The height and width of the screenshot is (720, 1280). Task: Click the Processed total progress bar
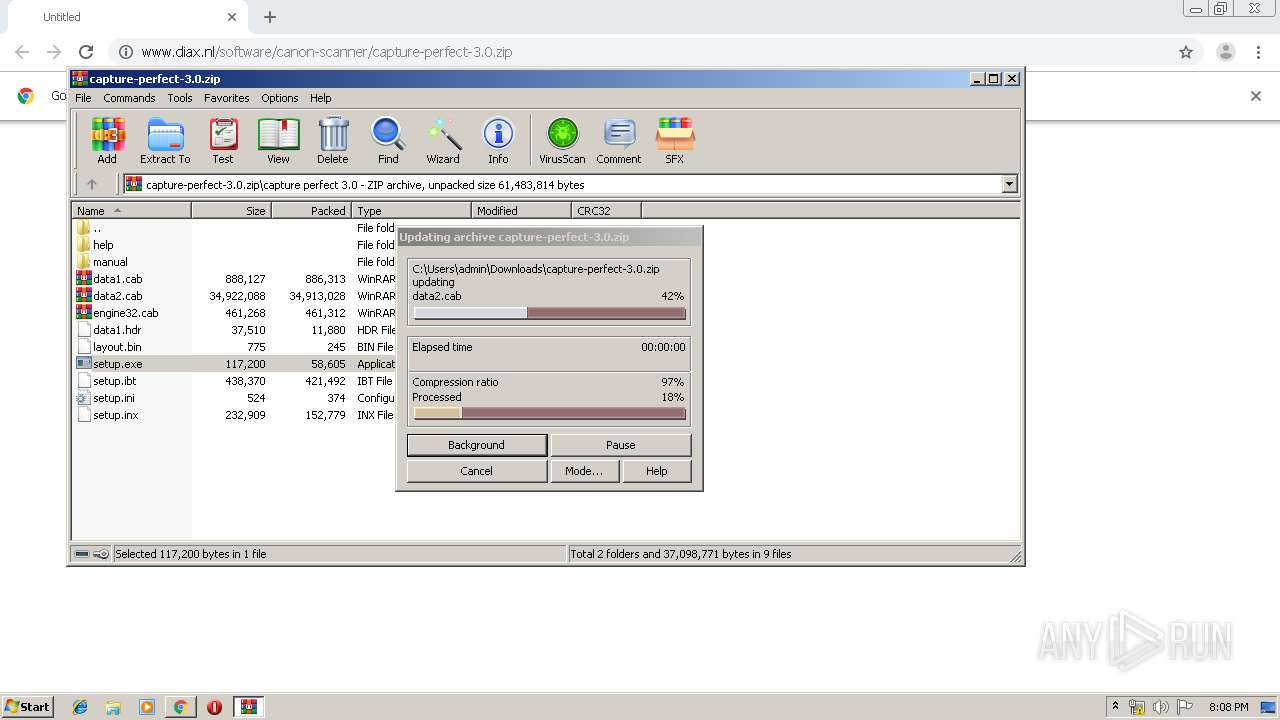point(549,413)
